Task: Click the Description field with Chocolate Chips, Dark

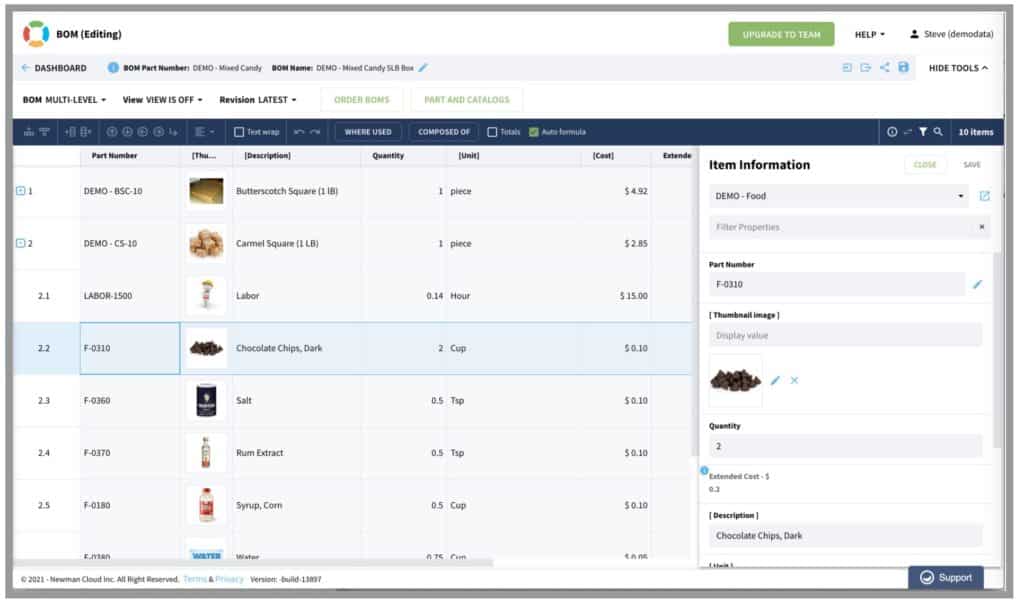Action: tap(845, 536)
